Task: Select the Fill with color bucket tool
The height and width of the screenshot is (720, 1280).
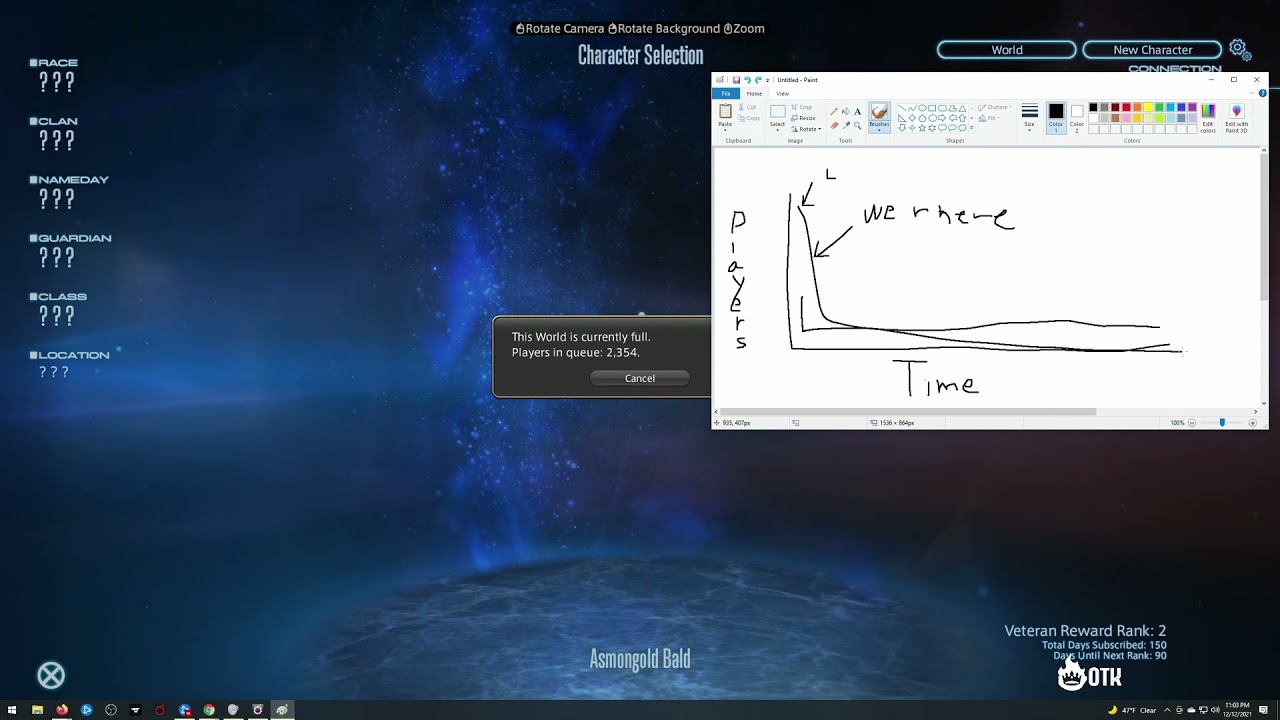Action: 846,111
